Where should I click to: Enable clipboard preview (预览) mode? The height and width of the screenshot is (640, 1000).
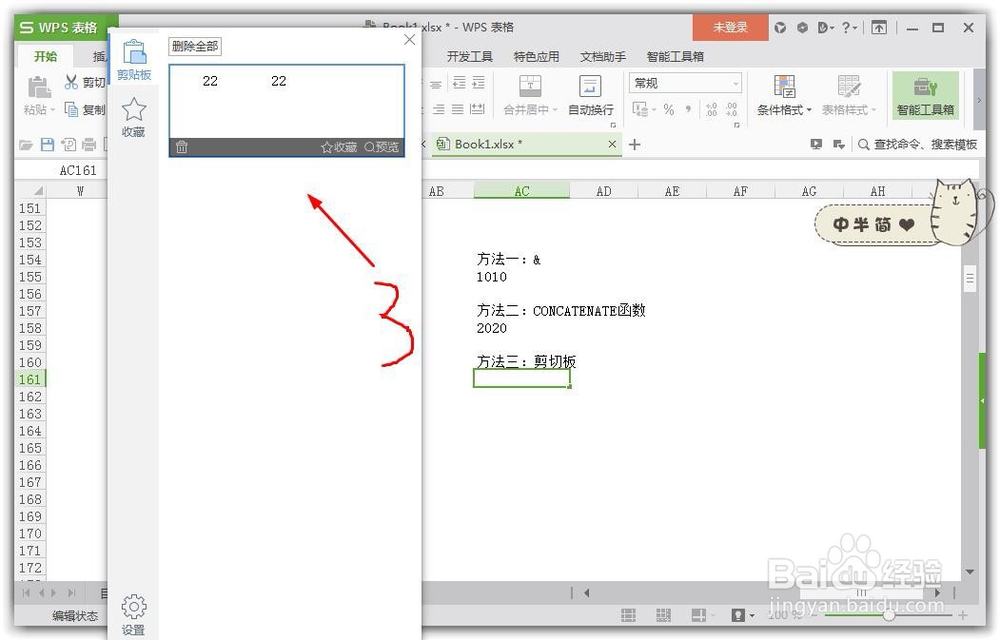[381, 146]
